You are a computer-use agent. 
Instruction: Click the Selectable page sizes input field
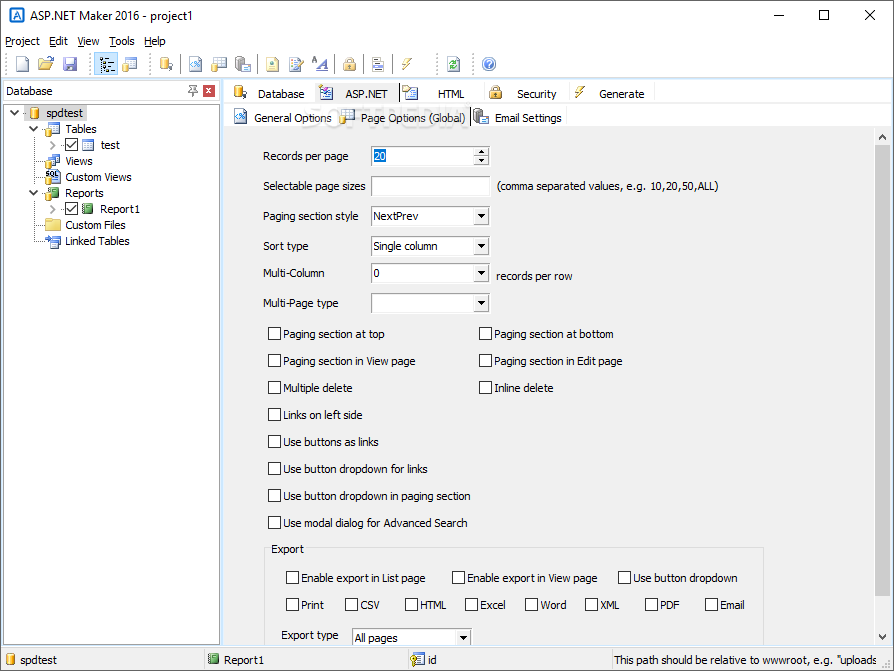(x=430, y=186)
